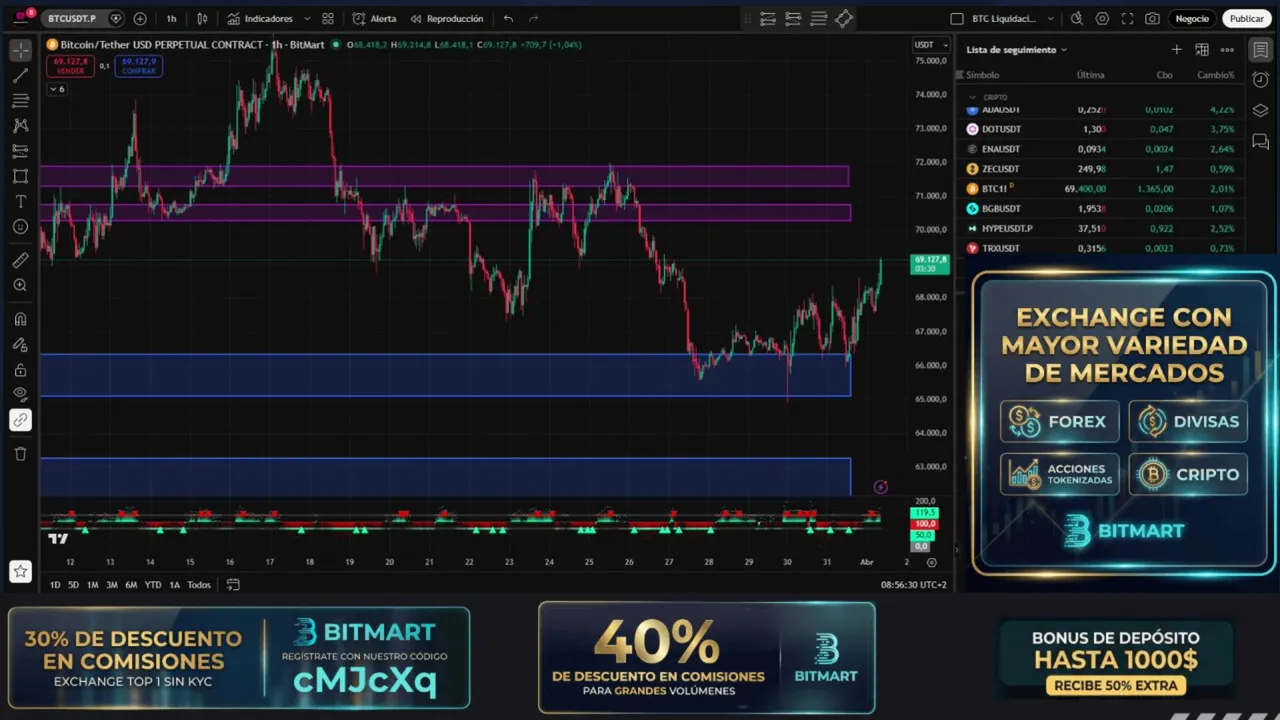
Task: Click the trash icon to remove objects
Action: point(20,454)
